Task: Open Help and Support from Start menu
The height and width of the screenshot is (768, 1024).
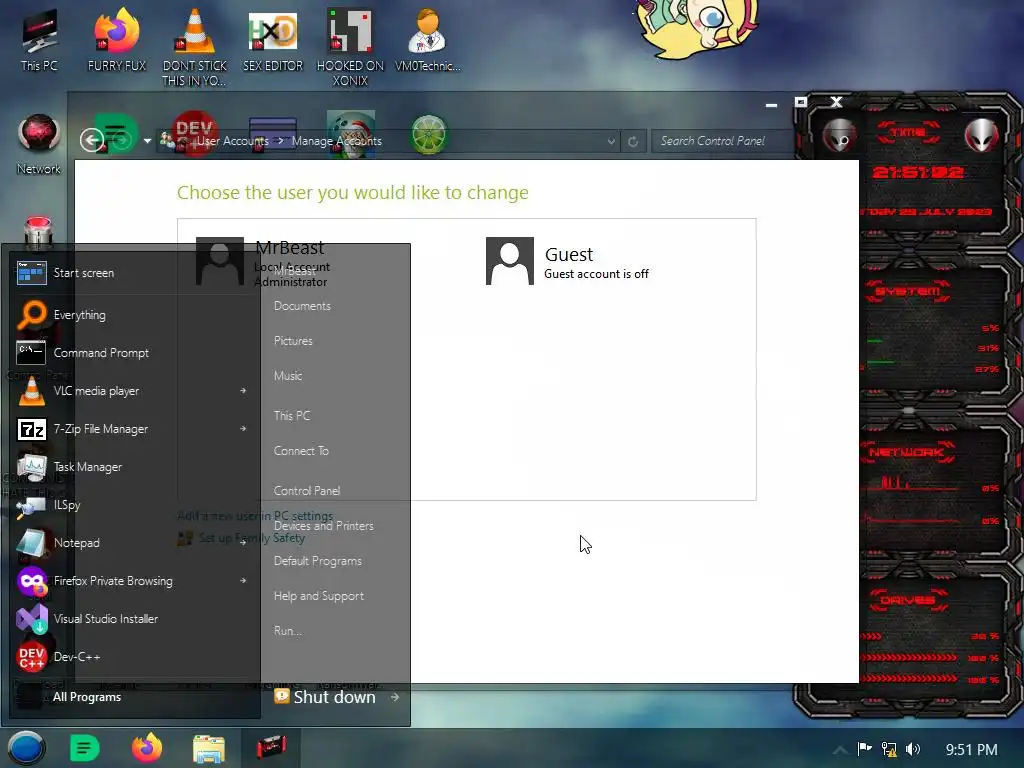Action: click(319, 596)
